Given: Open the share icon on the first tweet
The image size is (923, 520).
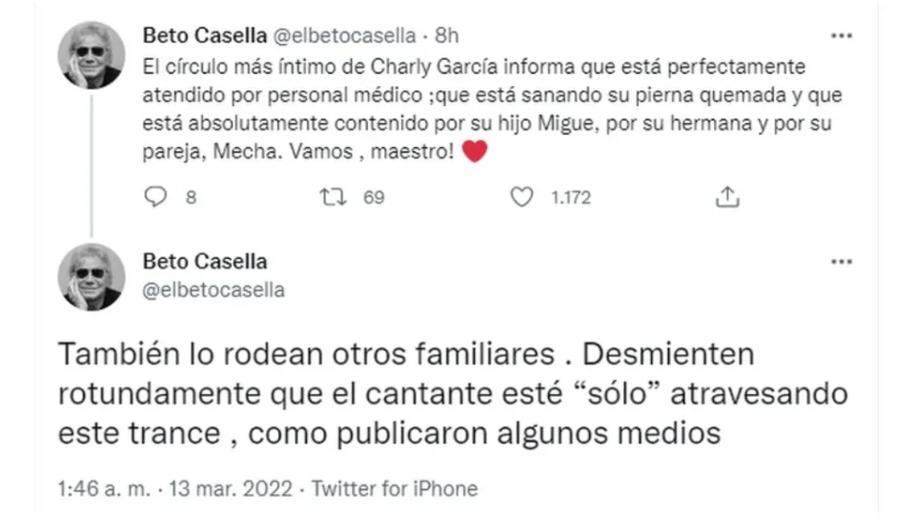Looking at the screenshot, I should click(728, 198).
